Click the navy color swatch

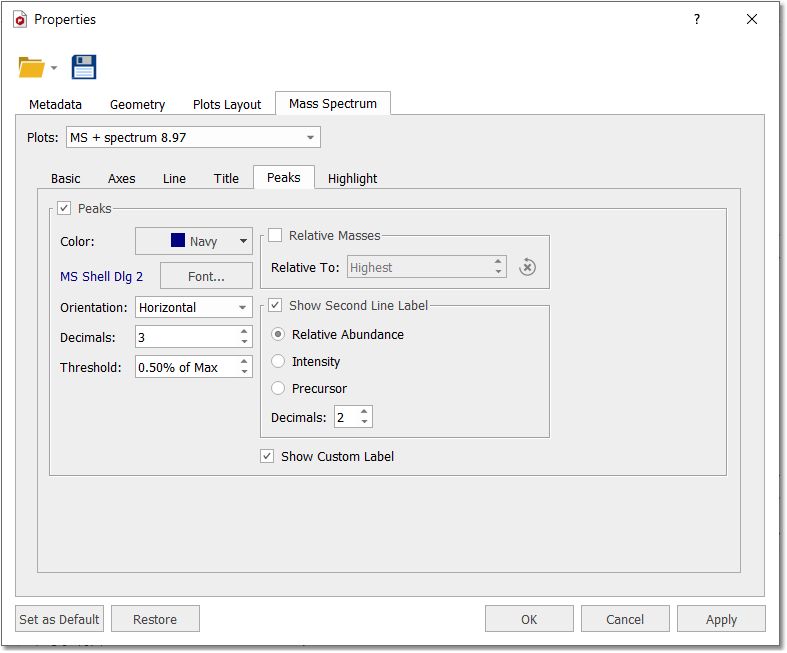[178, 240]
